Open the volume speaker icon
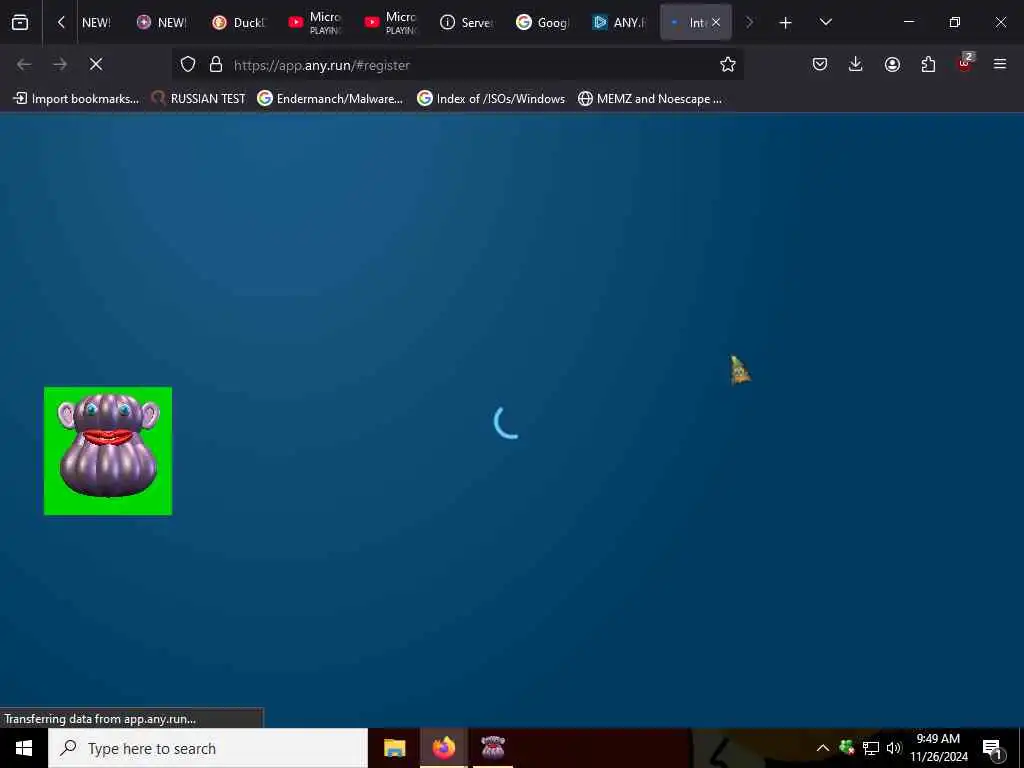This screenshot has height=768, width=1024. [x=894, y=748]
